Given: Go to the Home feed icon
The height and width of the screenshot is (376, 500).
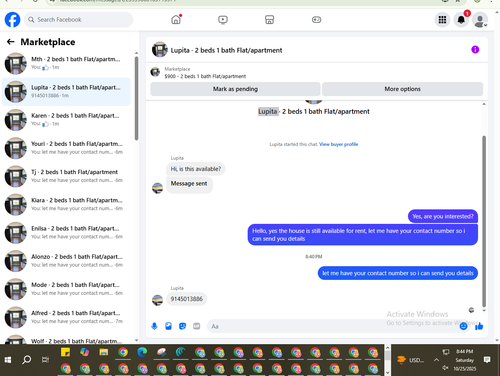Looking at the screenshot, I should [x=176, y=20].
